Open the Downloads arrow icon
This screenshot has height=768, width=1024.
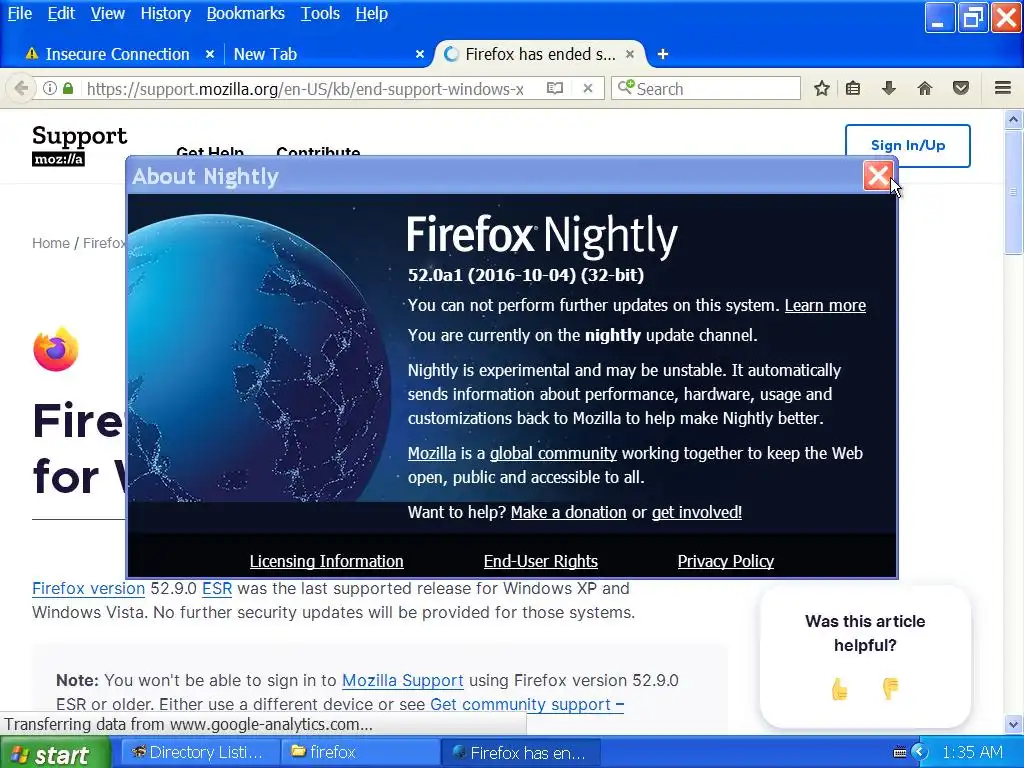coord(889,88)
